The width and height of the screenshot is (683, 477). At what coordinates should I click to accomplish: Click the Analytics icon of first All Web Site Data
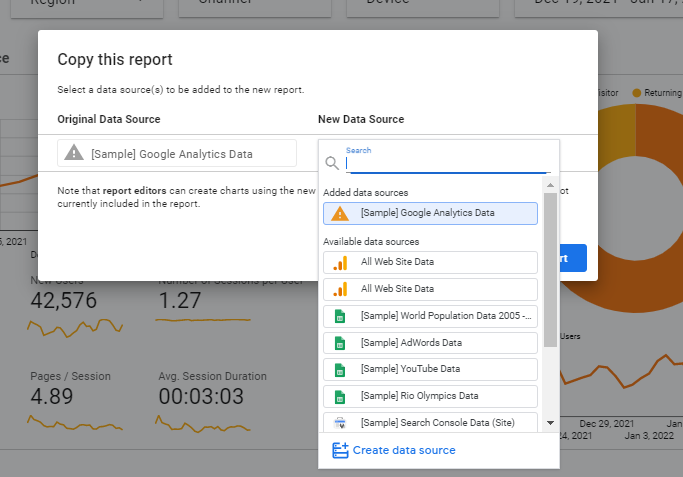340,263
